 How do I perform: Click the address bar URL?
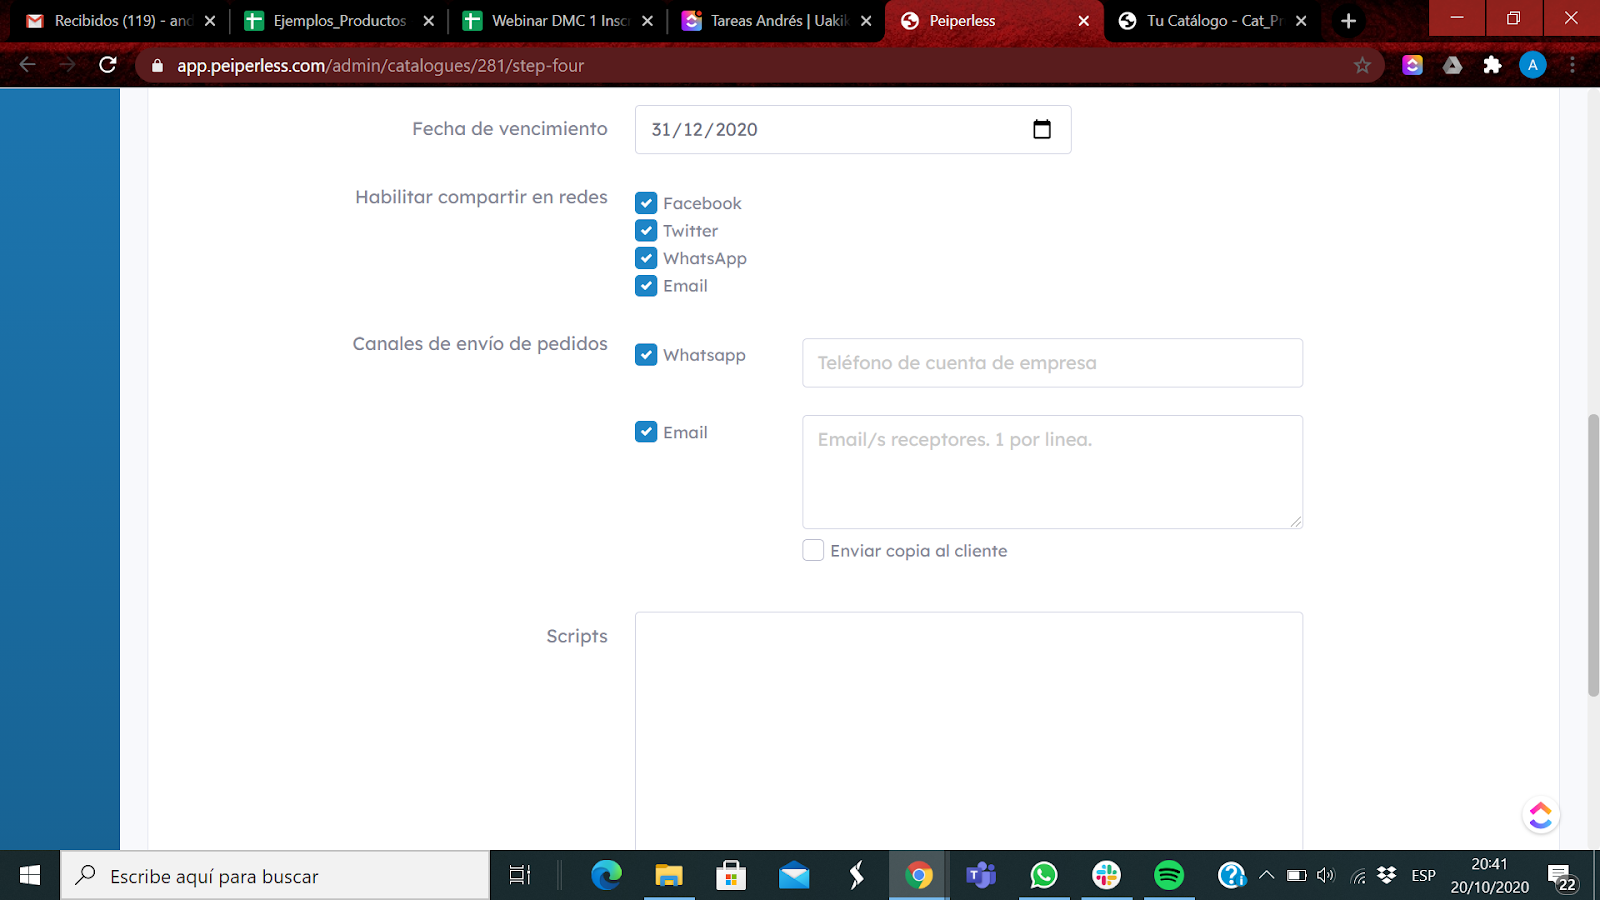[380, 66]
